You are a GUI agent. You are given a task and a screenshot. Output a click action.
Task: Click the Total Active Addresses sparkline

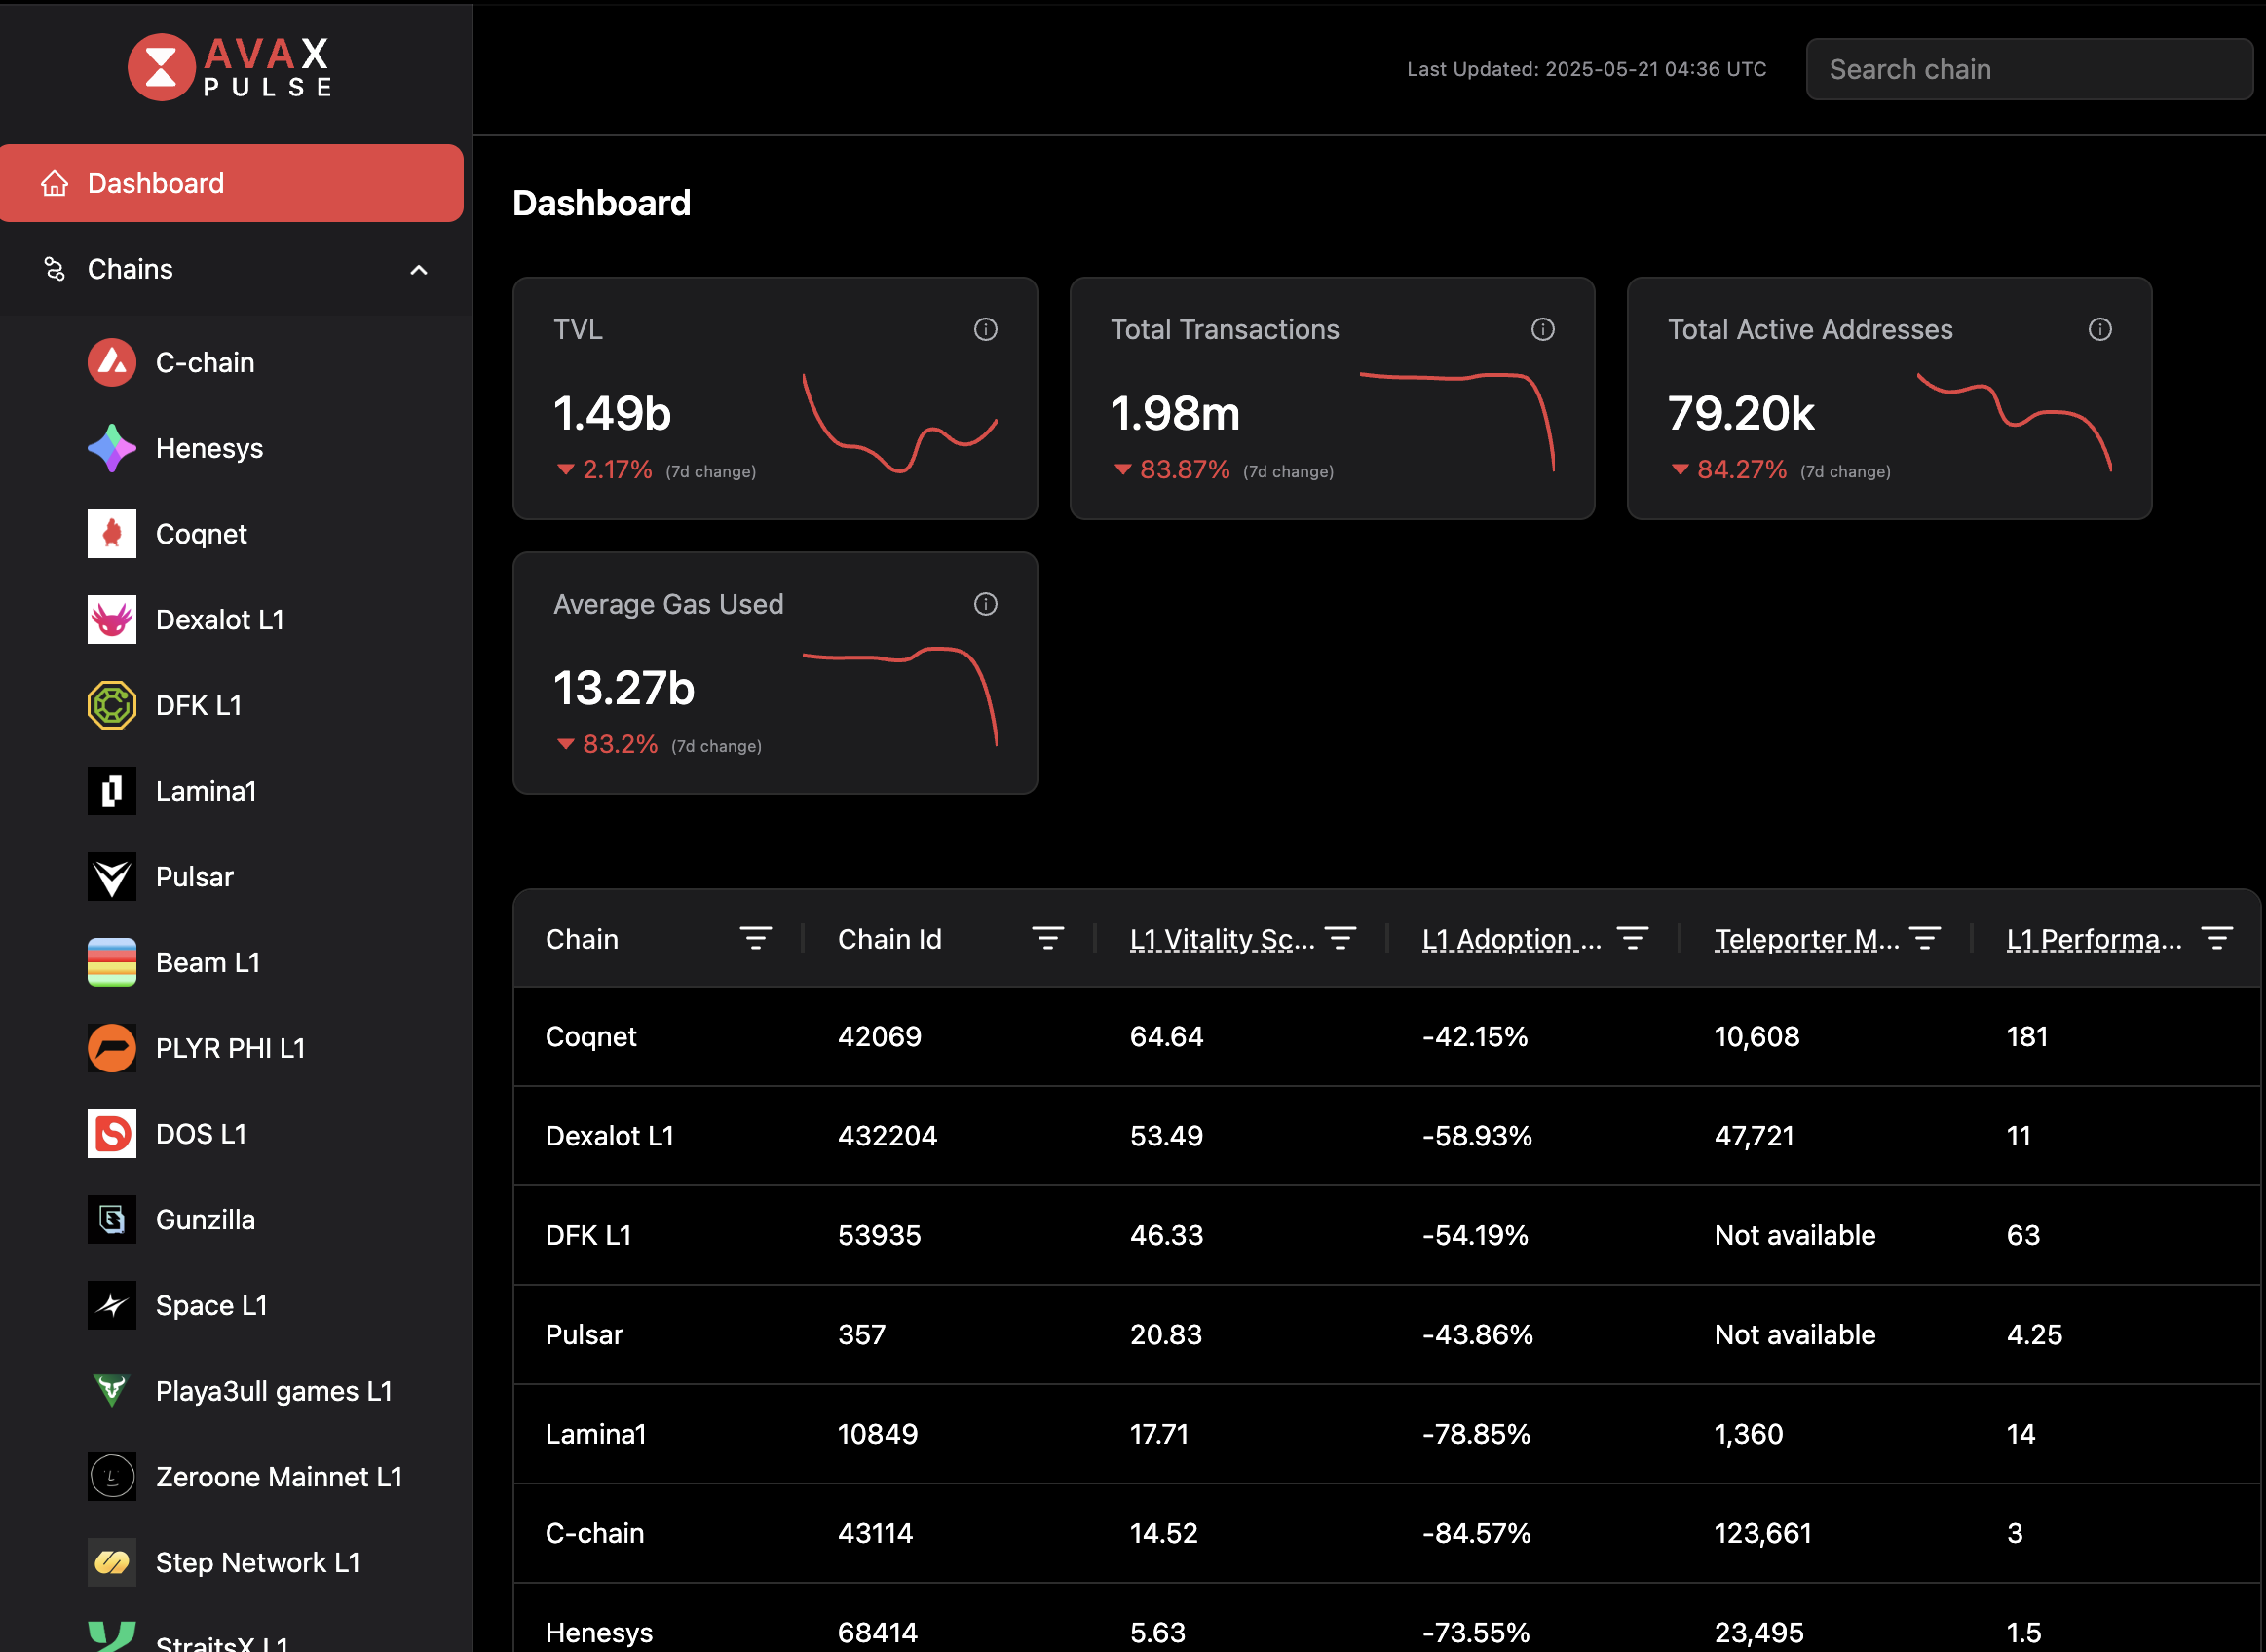[2014, 421]
